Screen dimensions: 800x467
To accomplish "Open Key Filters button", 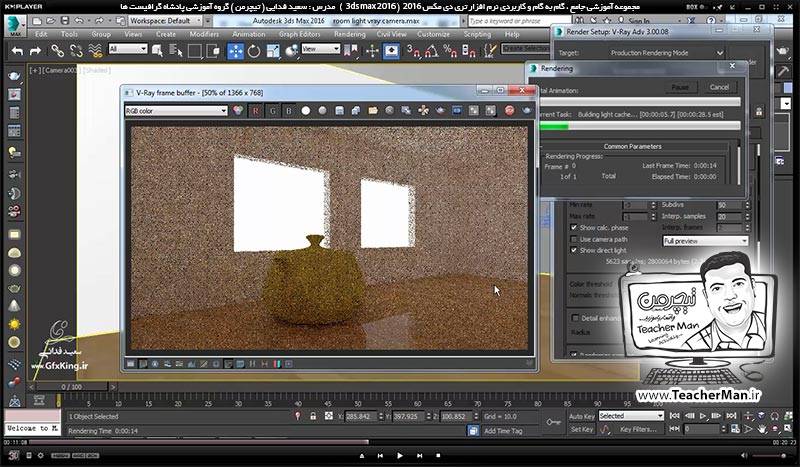I will tap(638, 429).
